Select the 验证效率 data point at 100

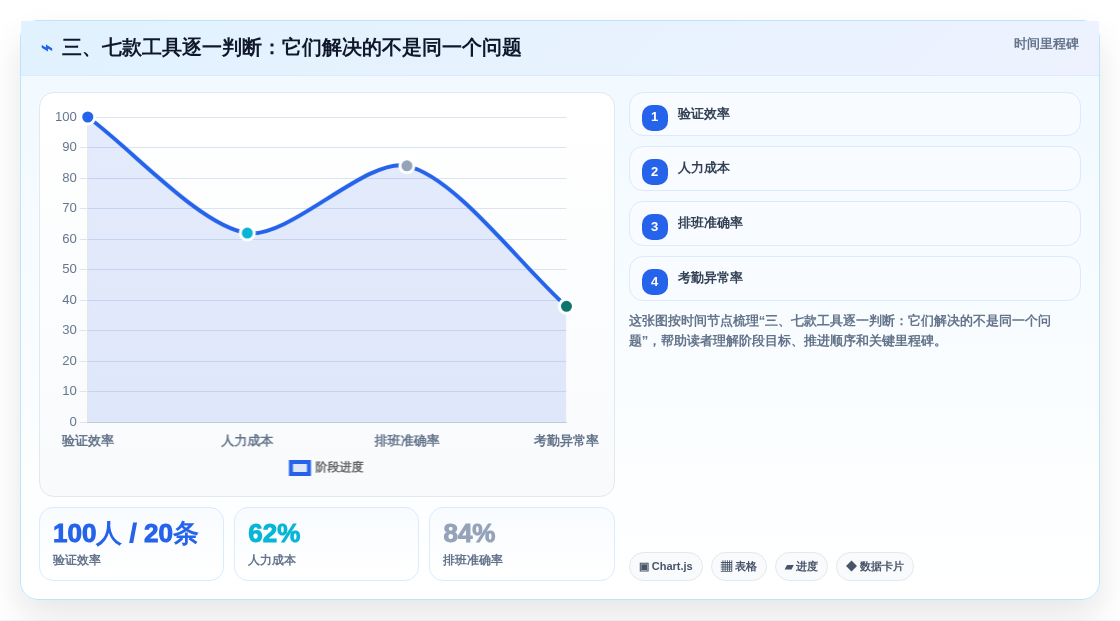(88, 117)
